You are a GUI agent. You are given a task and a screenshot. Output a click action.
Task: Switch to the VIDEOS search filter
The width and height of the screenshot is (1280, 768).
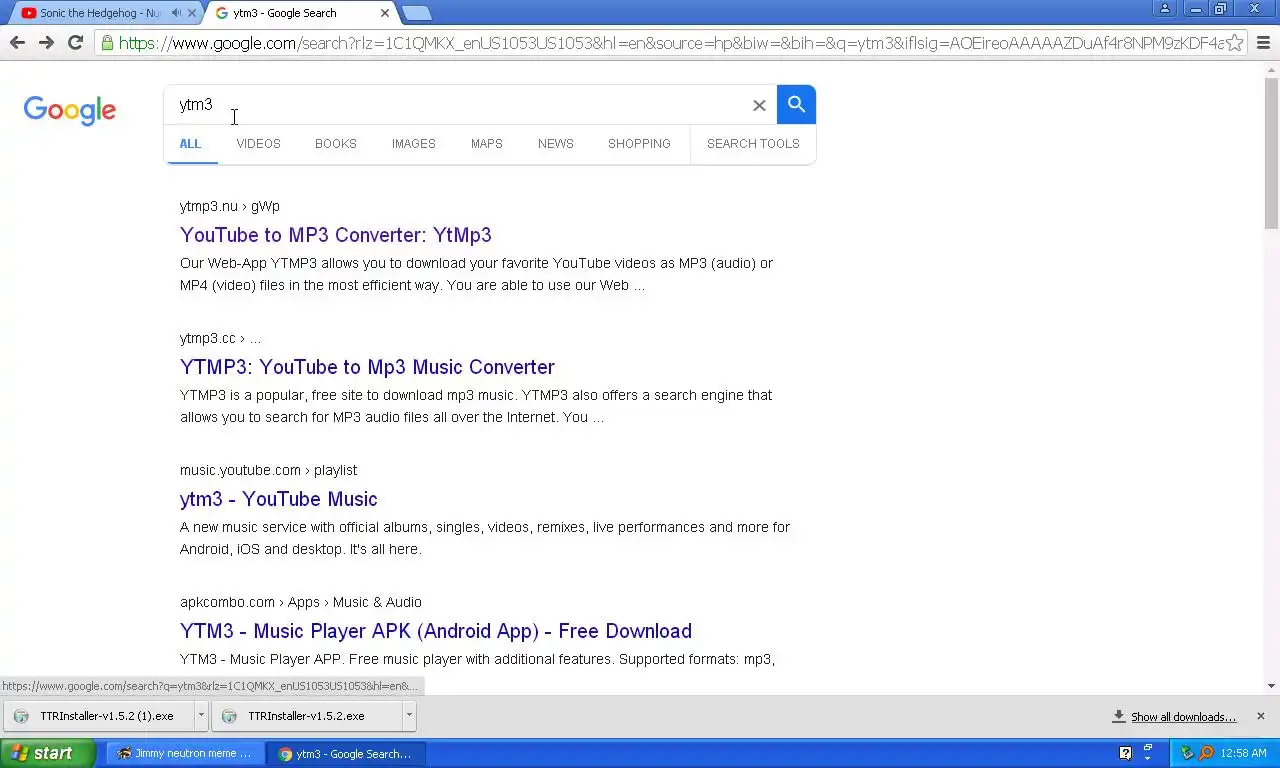[x=258, y=143]
